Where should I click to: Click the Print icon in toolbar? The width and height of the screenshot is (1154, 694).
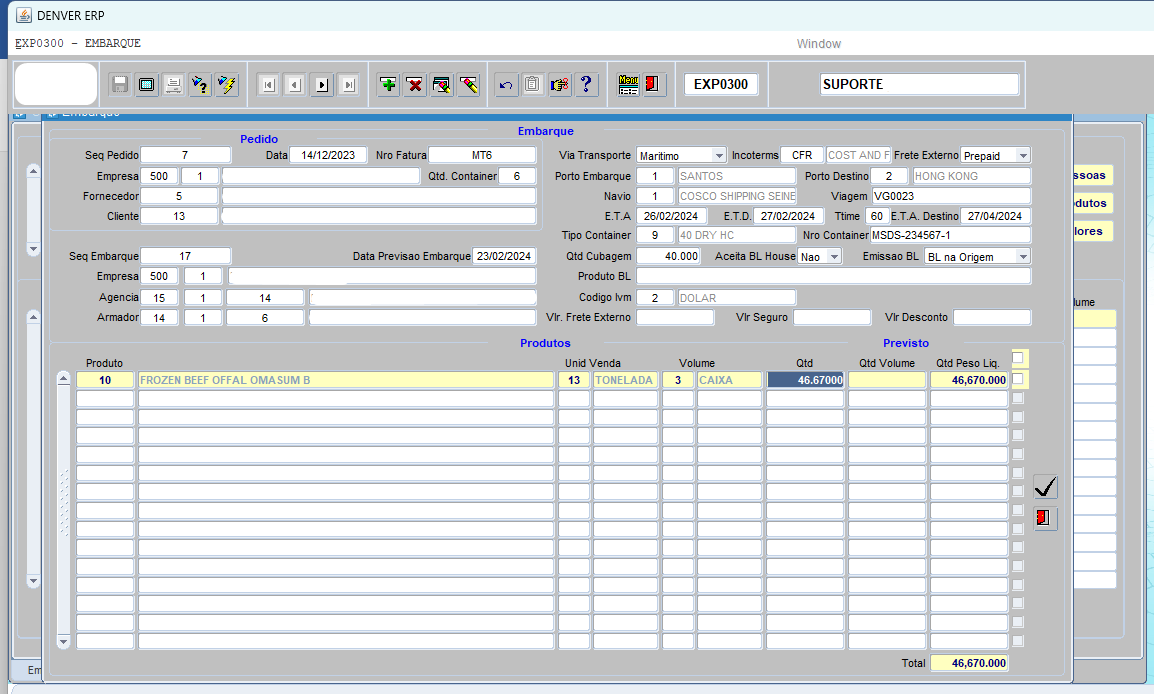pyautogui.click(x=174, y=85)
